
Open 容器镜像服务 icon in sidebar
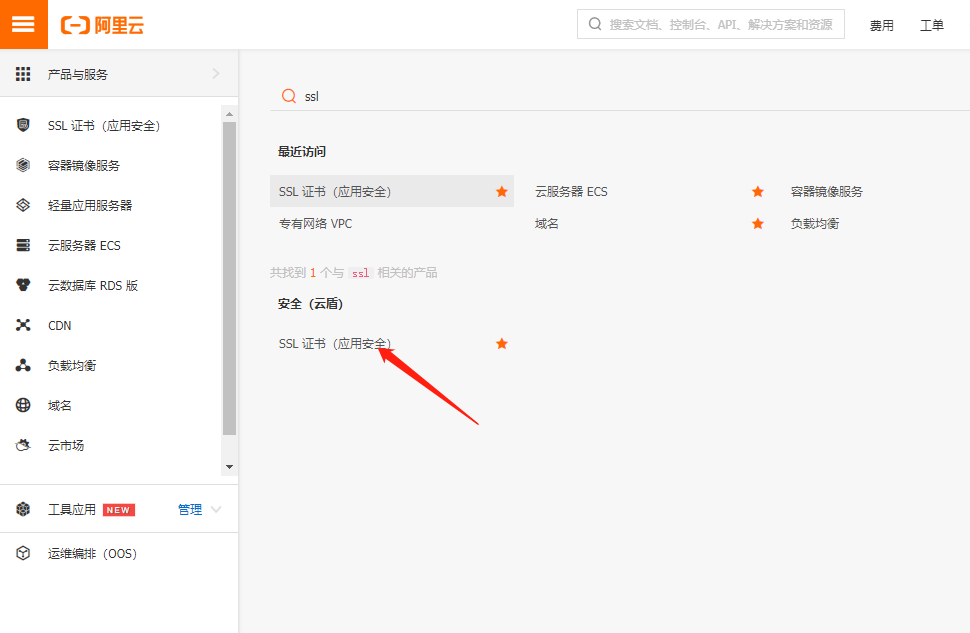pos(23,165)
